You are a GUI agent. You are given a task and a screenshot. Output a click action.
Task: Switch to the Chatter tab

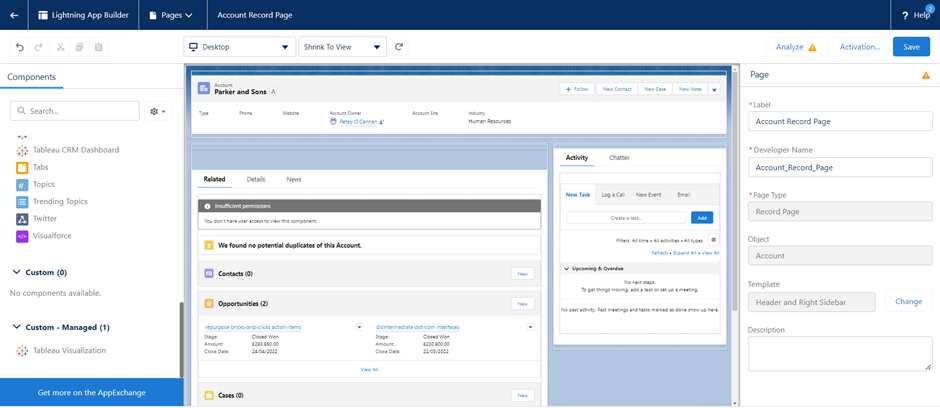[x=619, y=158]
